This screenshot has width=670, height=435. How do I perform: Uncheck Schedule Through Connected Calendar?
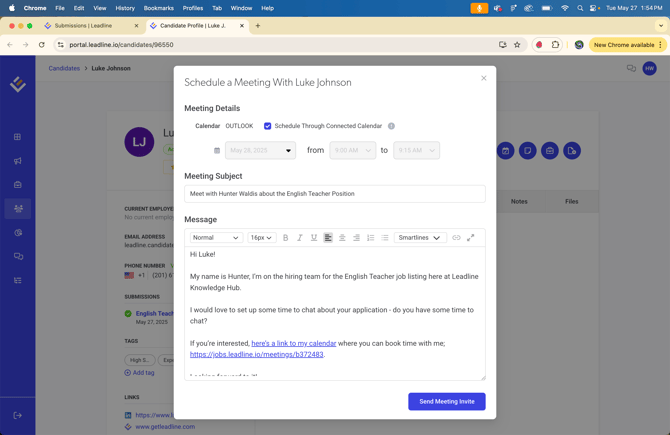pyautogui.click(x=268, y=126)
